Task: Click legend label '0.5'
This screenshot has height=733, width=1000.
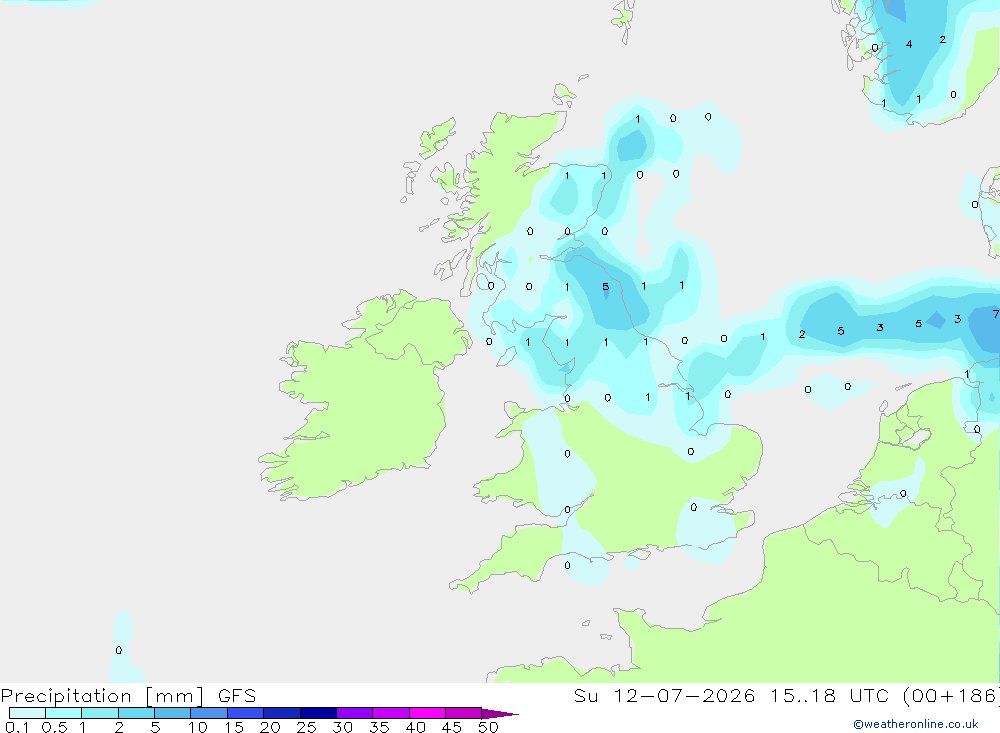Action: click(54, 727)
